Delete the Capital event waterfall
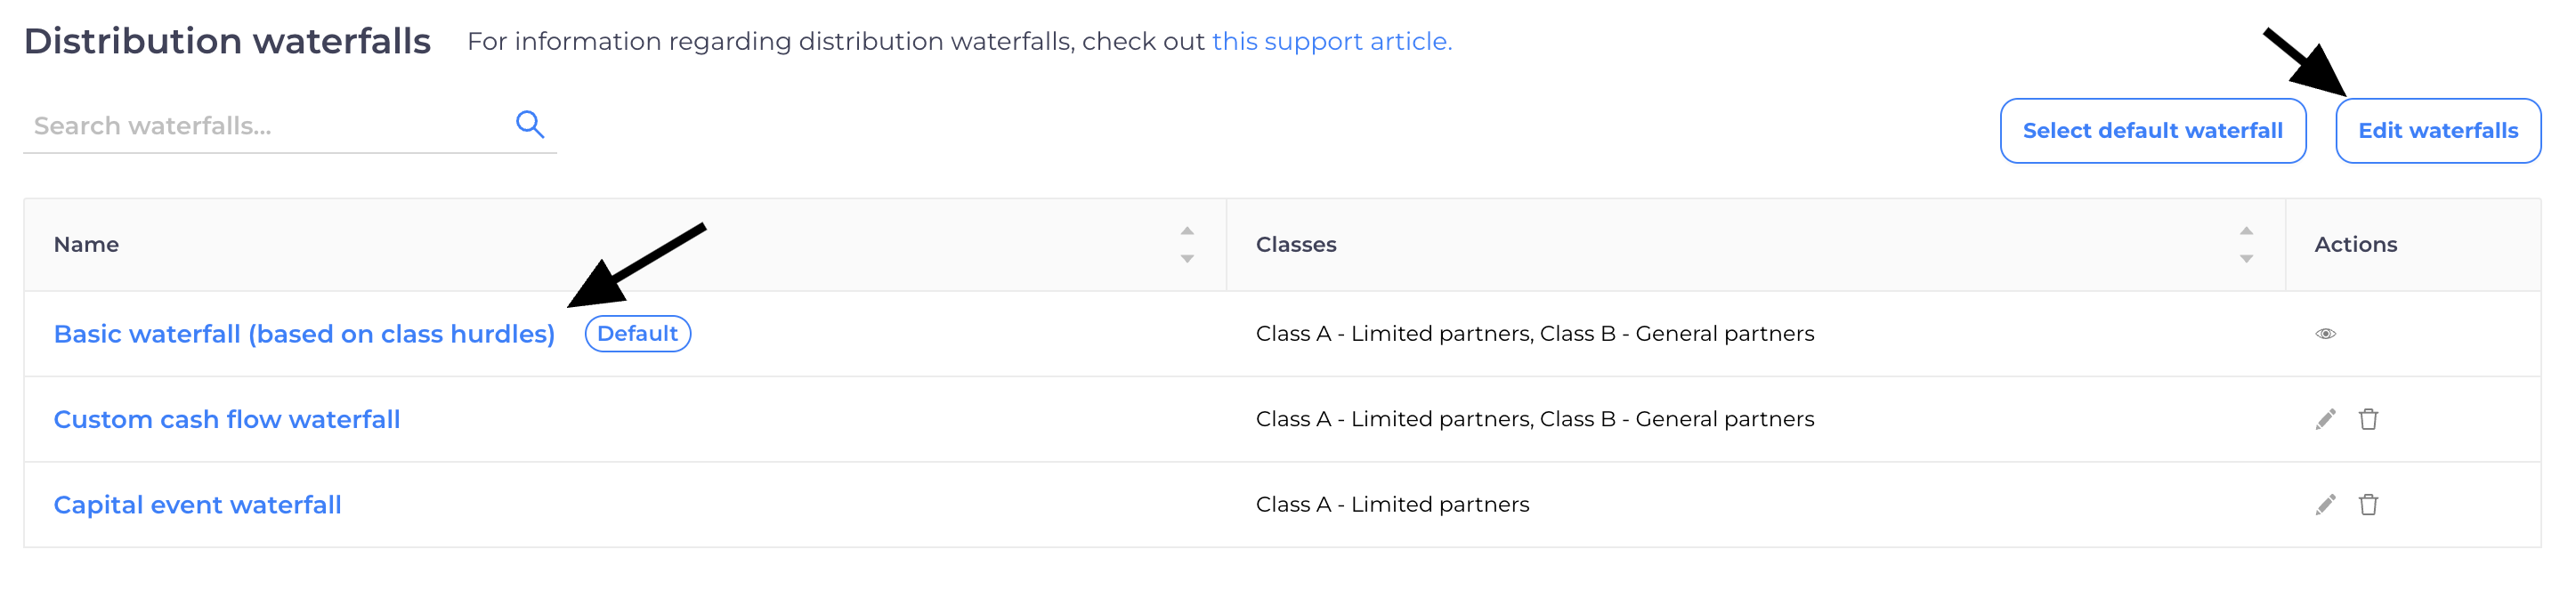Screen dimensions: 2576x598 [2368, 505]
